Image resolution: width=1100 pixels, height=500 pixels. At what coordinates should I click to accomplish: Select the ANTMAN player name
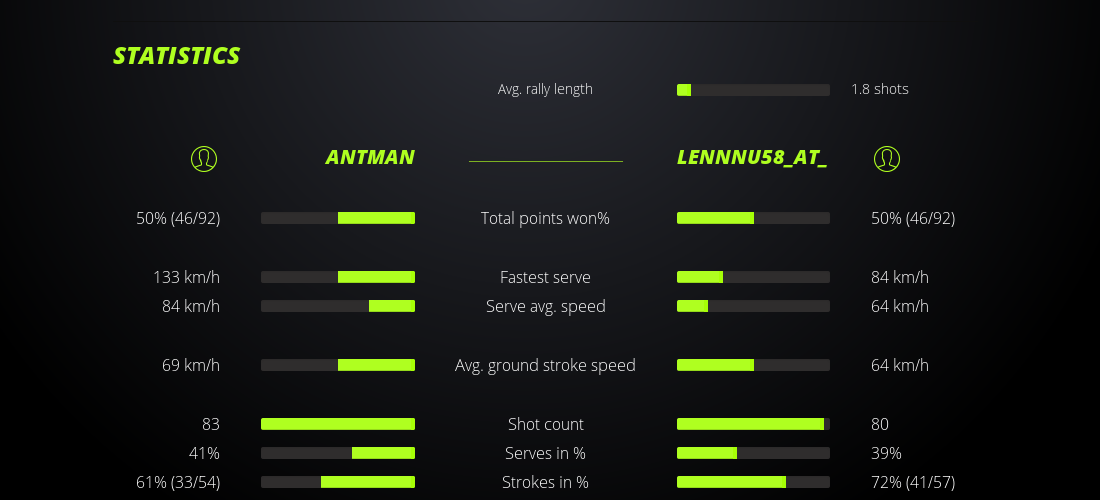point(370,157)
